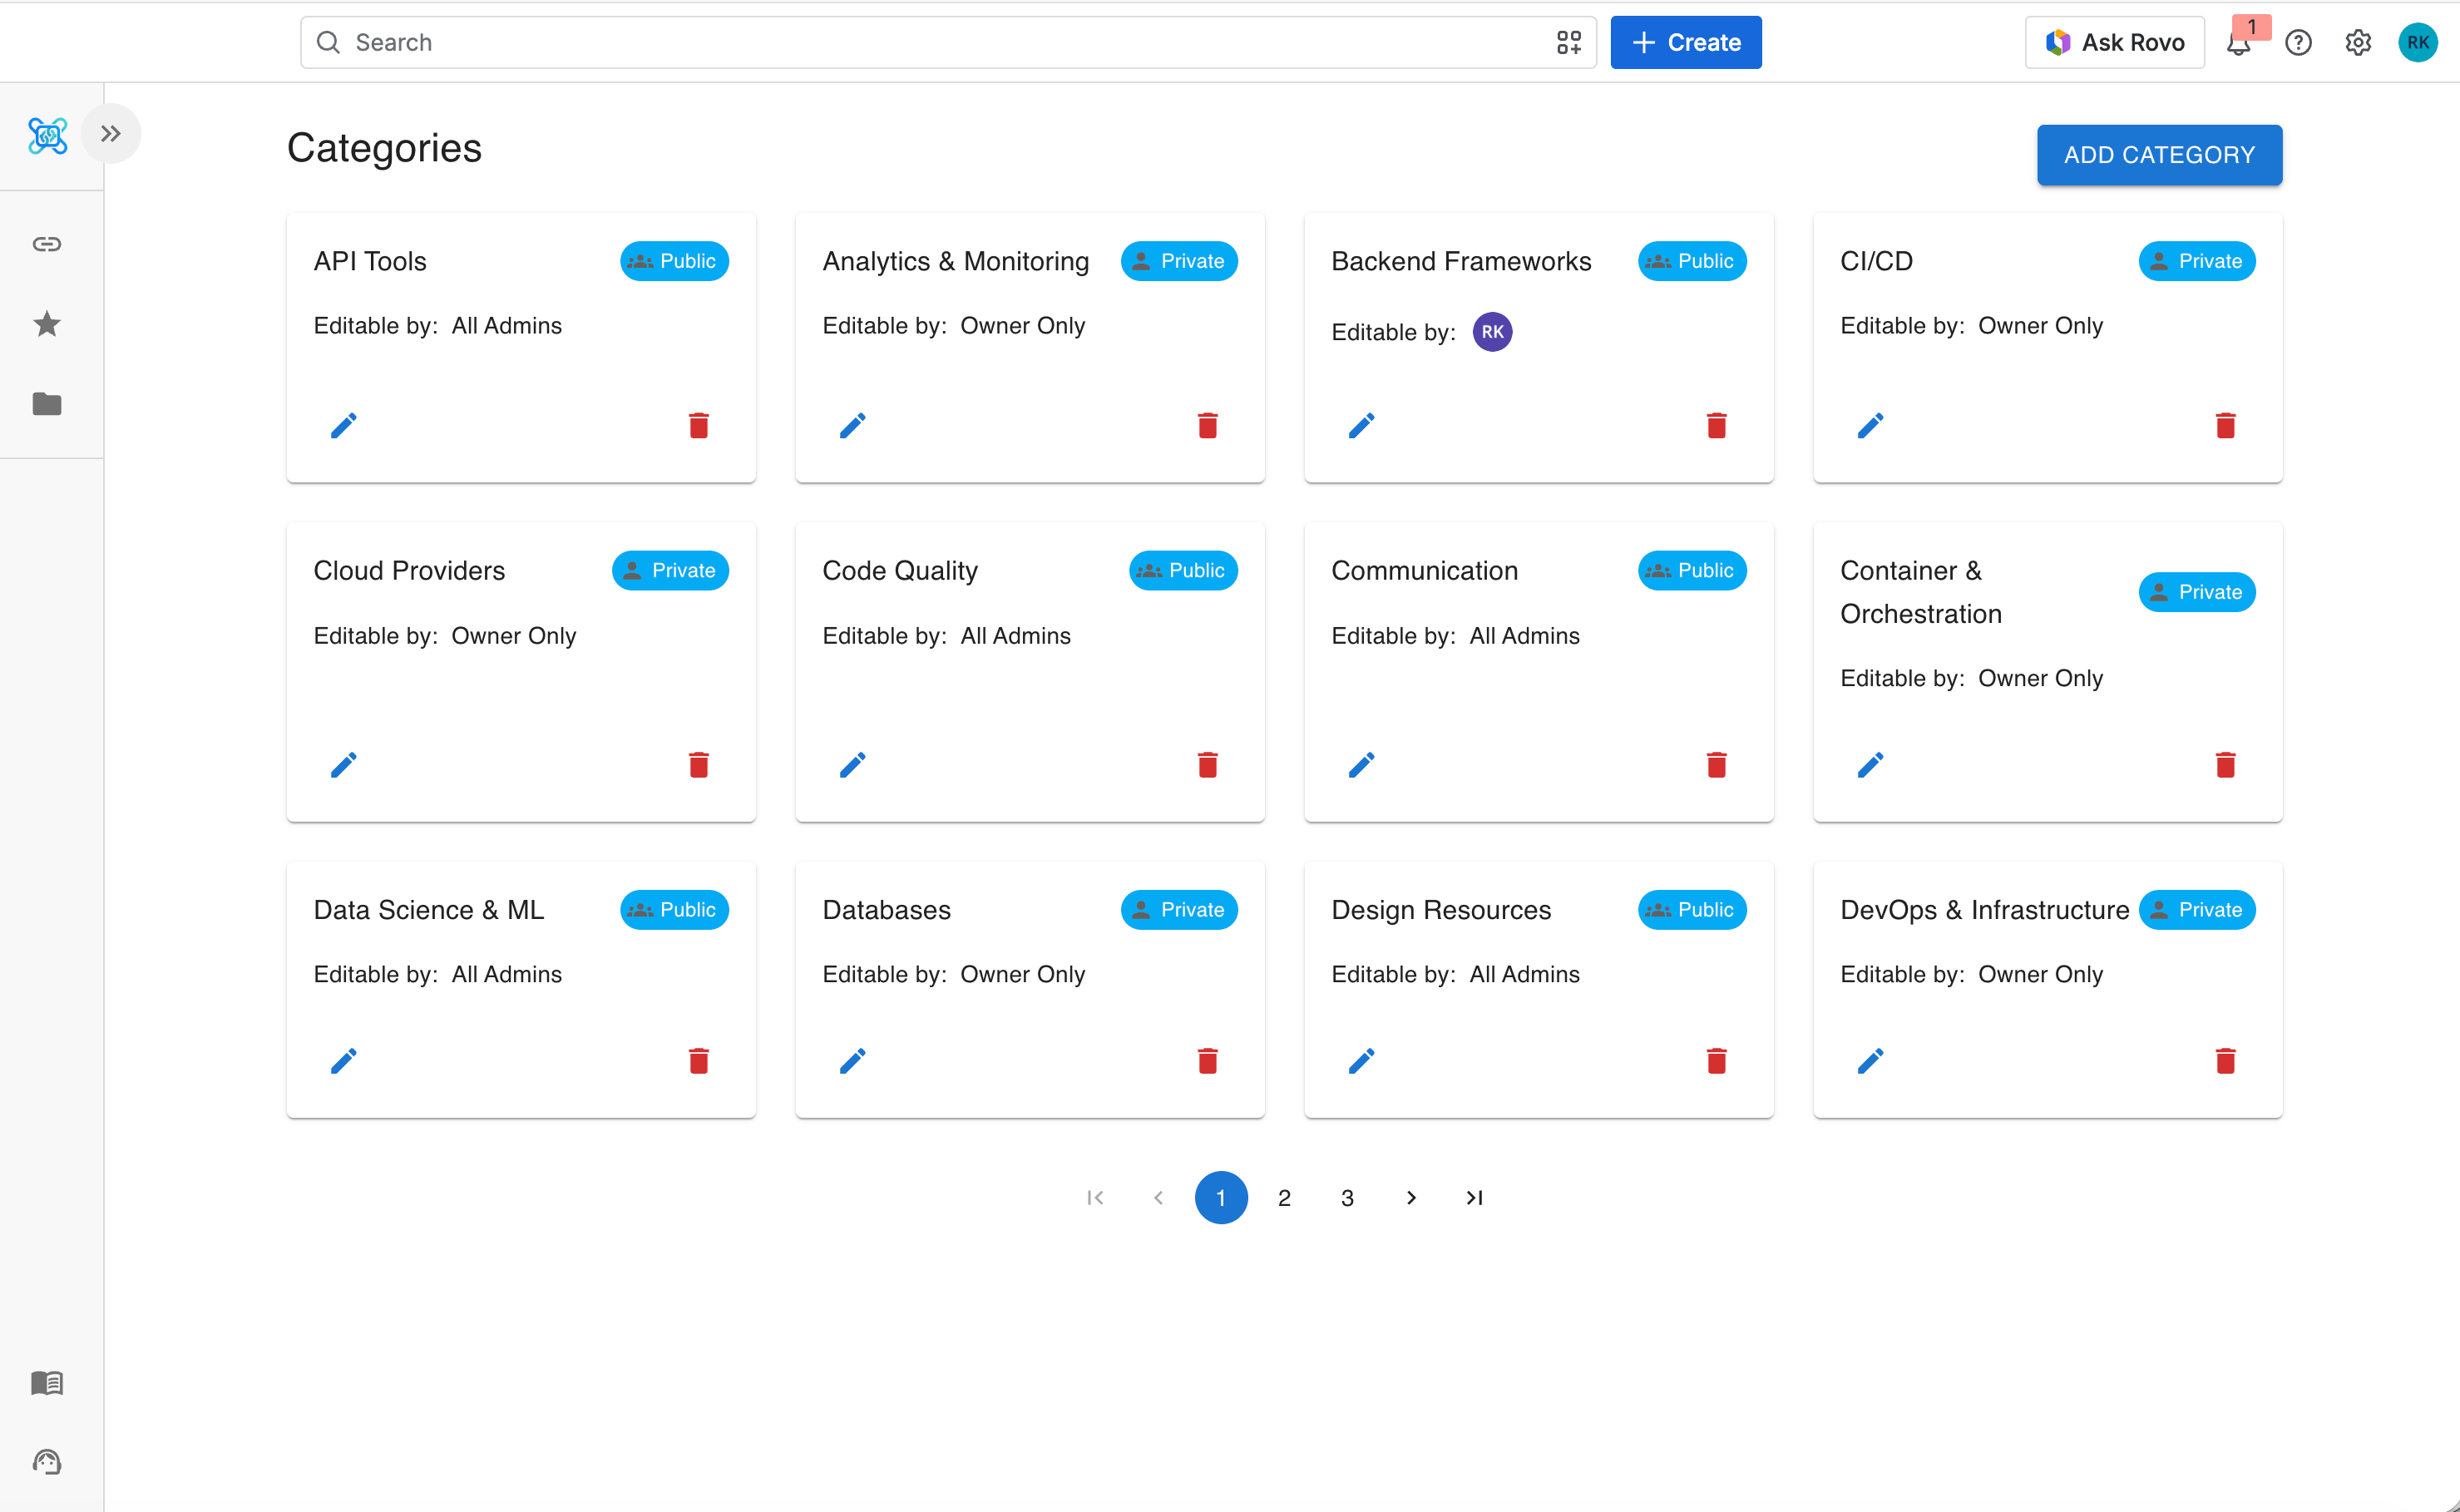Image resolution: width=2460 pixels, height=1512 pixels.
Task: Open the notifications bell
Action: [x=2238, y=42]
